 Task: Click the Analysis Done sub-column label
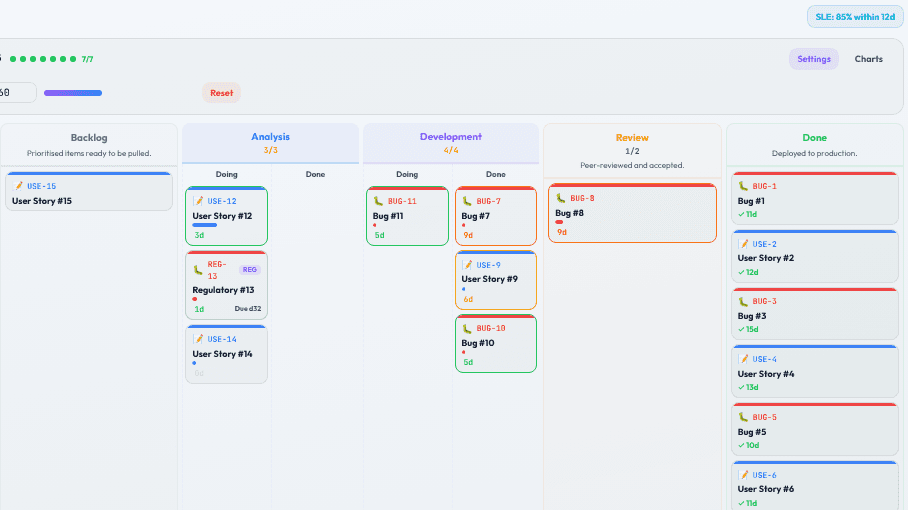pyautogui.click(x=315, y=174)
